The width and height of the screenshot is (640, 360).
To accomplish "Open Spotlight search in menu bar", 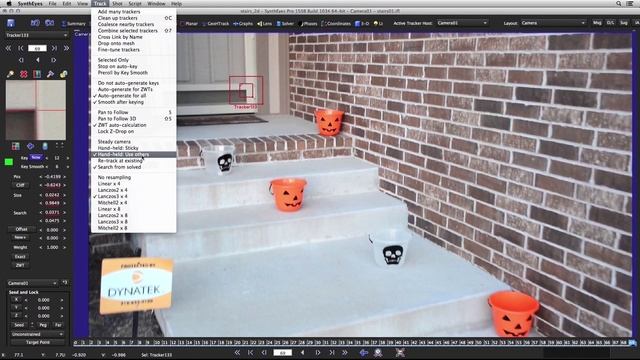I will (619, 4).
